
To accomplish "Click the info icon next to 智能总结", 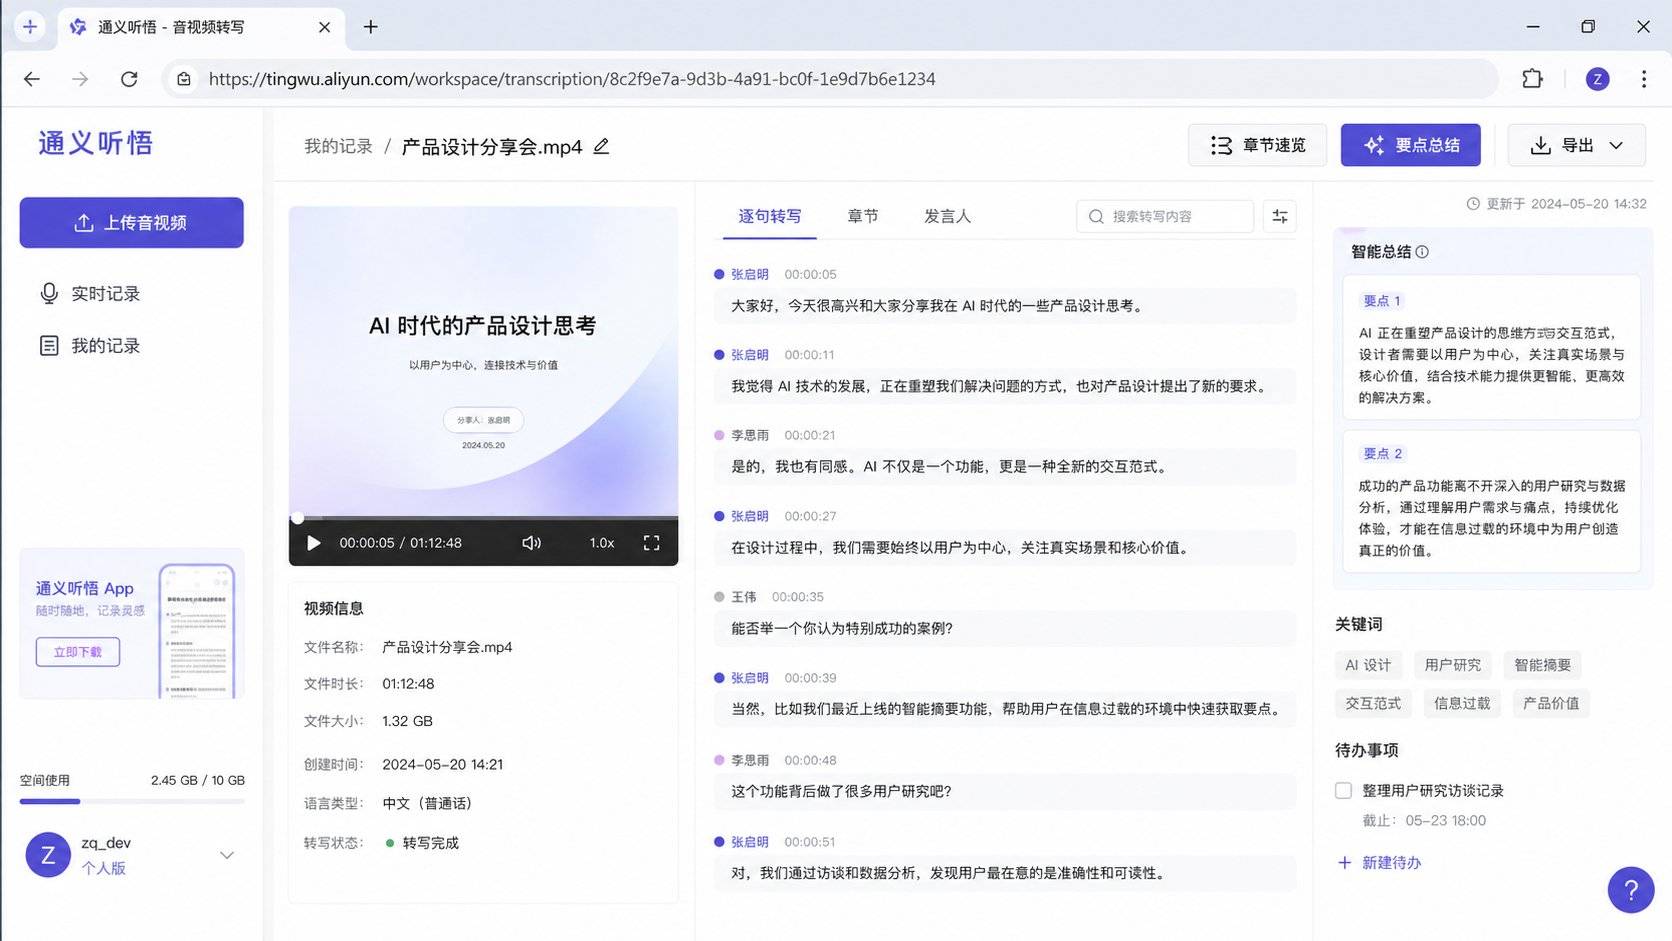I will point(1422,252).
